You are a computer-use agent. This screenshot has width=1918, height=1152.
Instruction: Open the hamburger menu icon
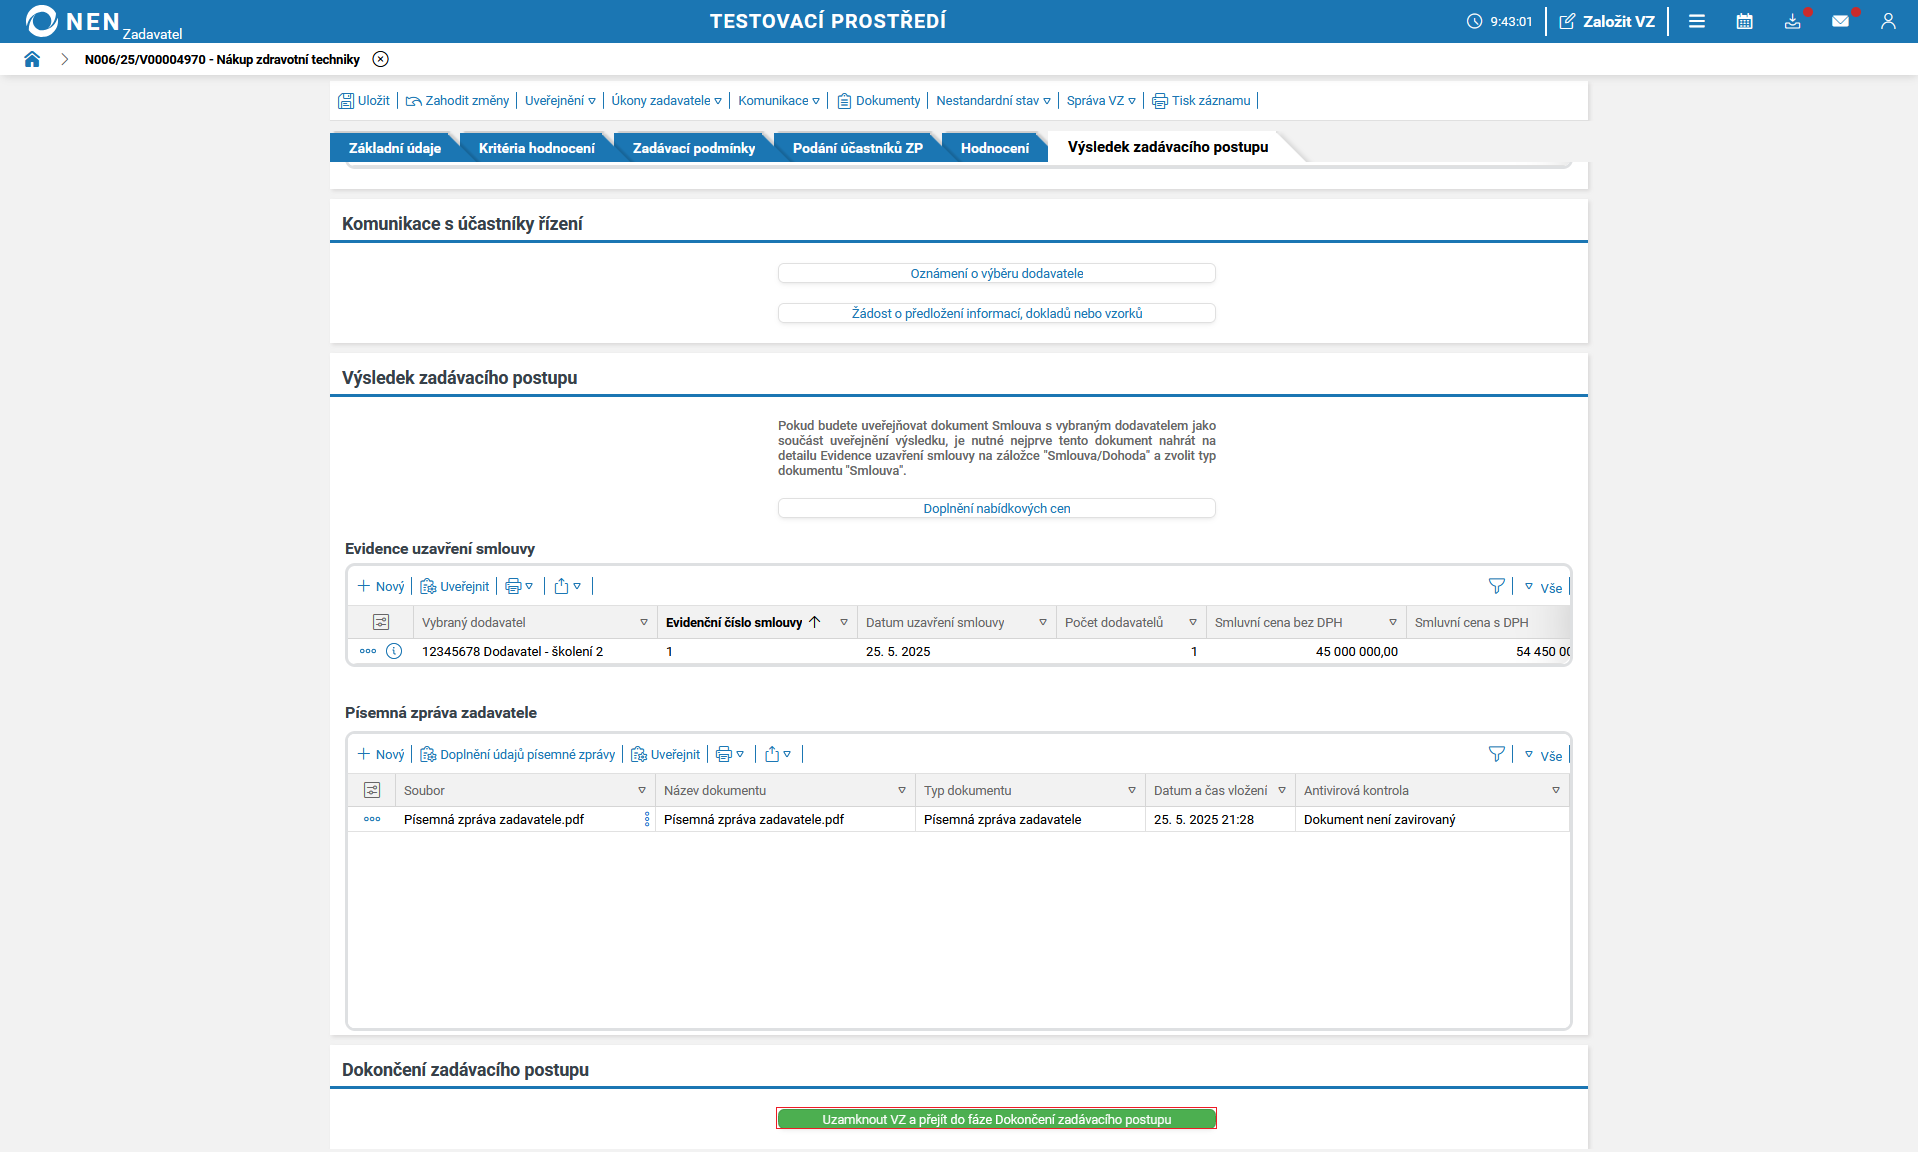click(x=1697, y=21)
